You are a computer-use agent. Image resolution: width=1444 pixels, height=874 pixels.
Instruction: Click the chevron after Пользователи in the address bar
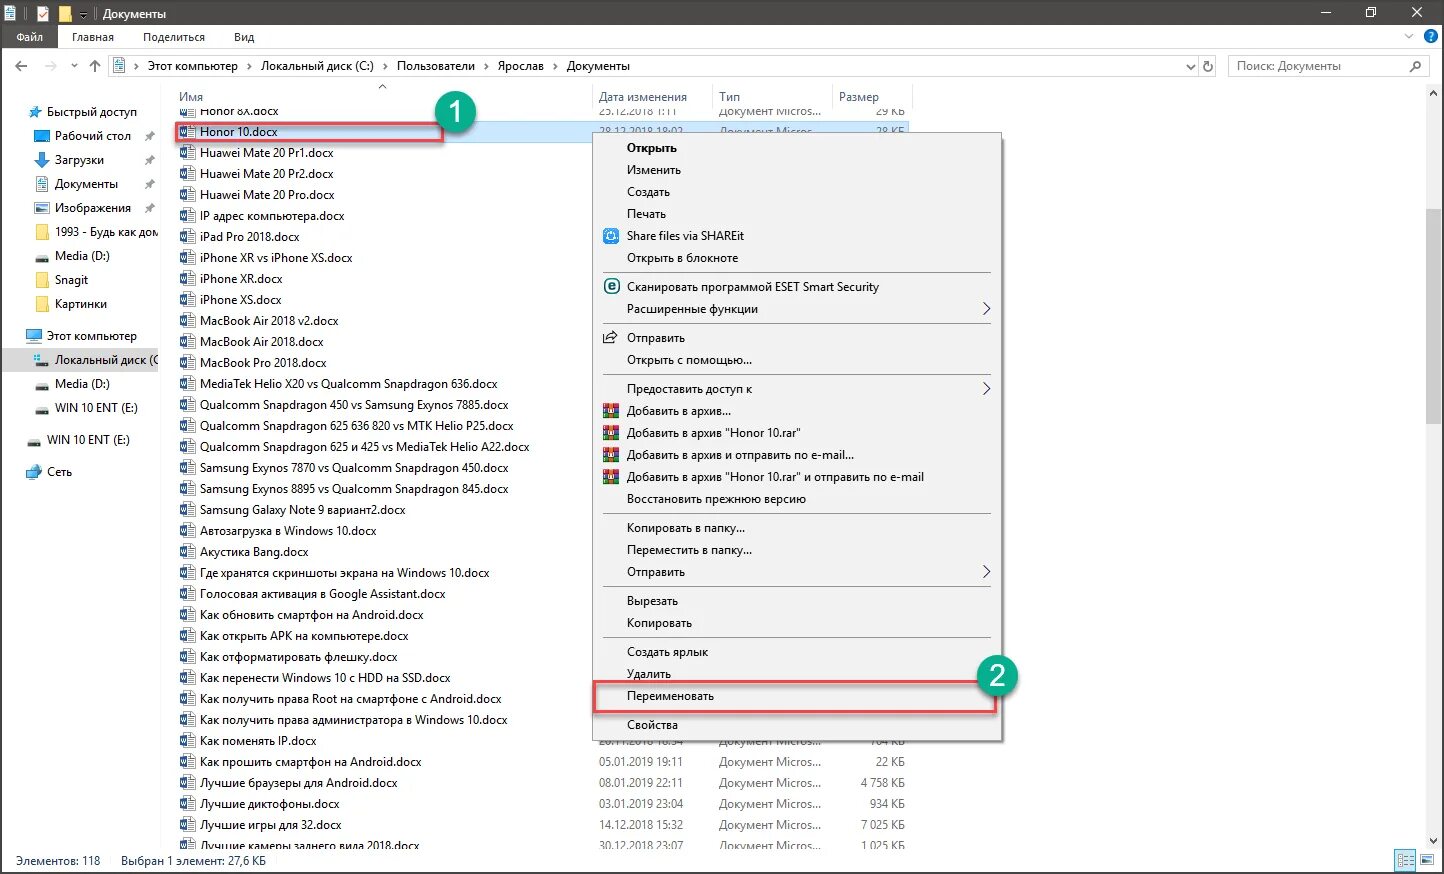point(487,66)
